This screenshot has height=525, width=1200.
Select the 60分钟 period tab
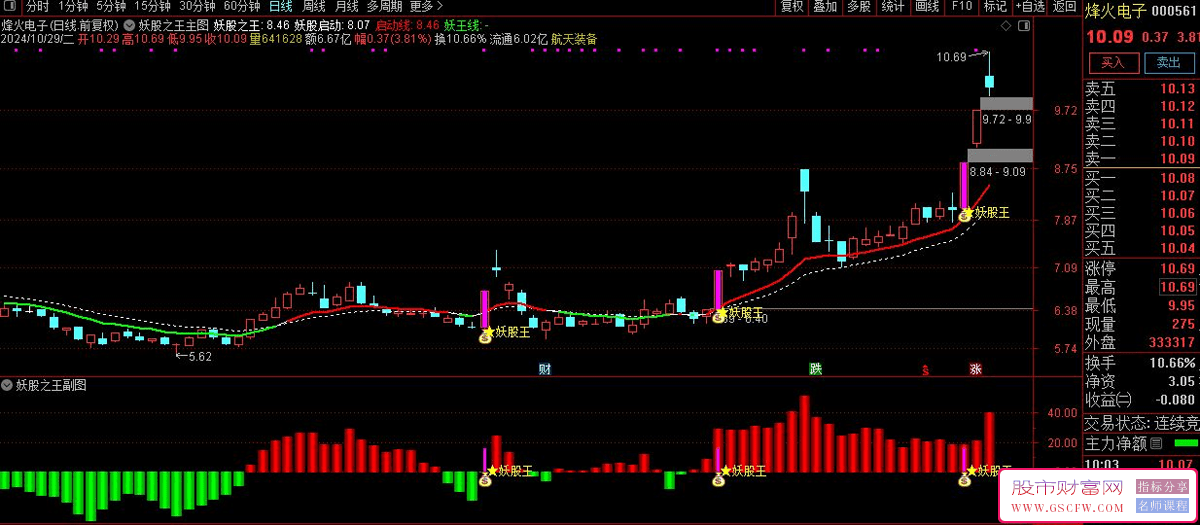click(242, 6)
